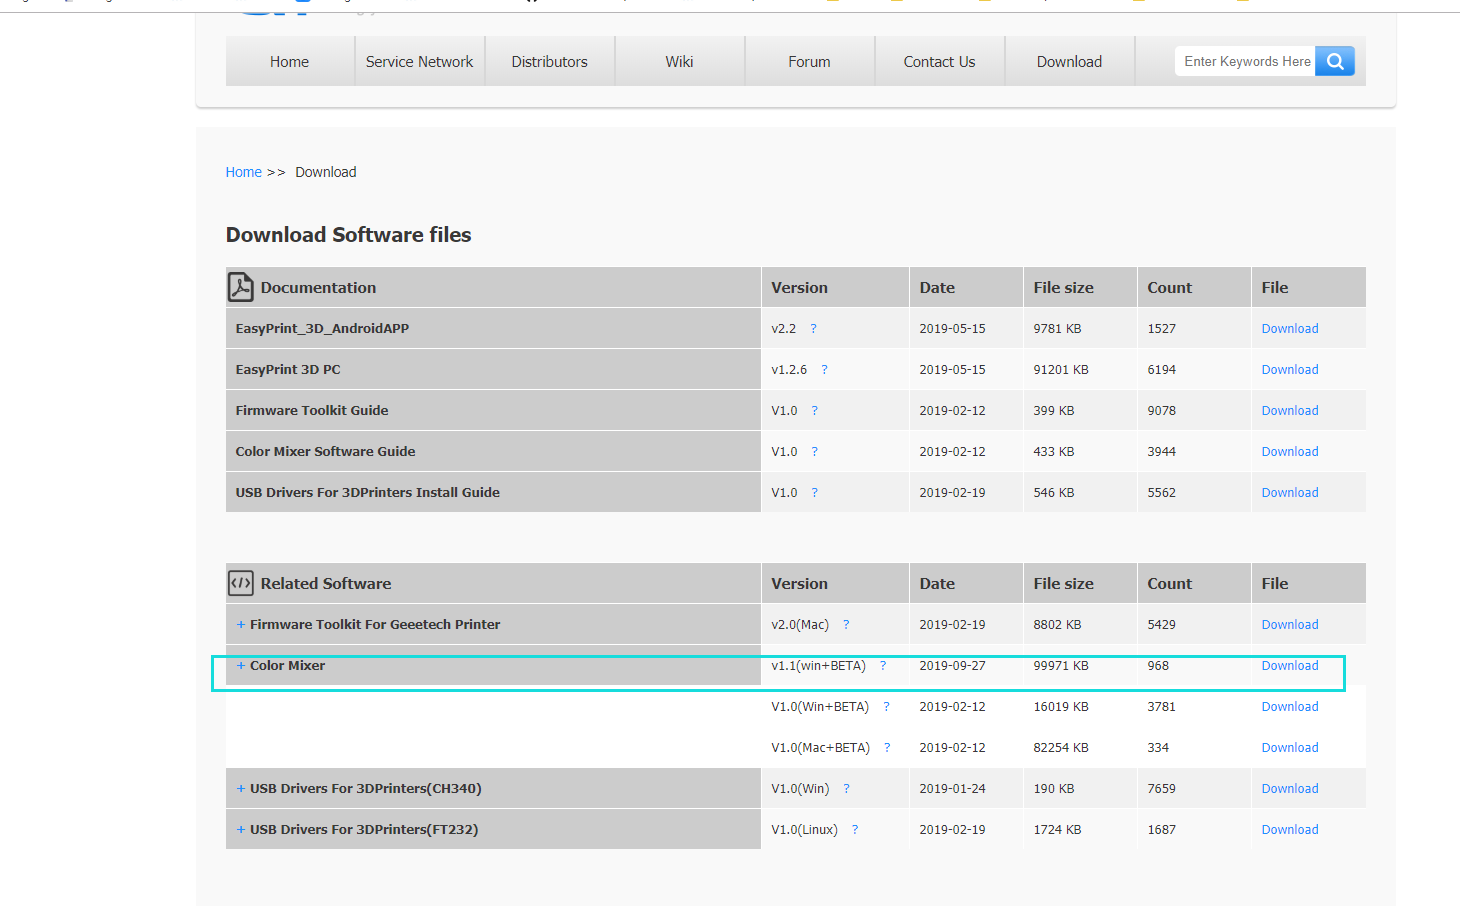This screenshot has width=1460, height=906.
Task: Download the Color Mixer Software Guide
Action: 1289,452
